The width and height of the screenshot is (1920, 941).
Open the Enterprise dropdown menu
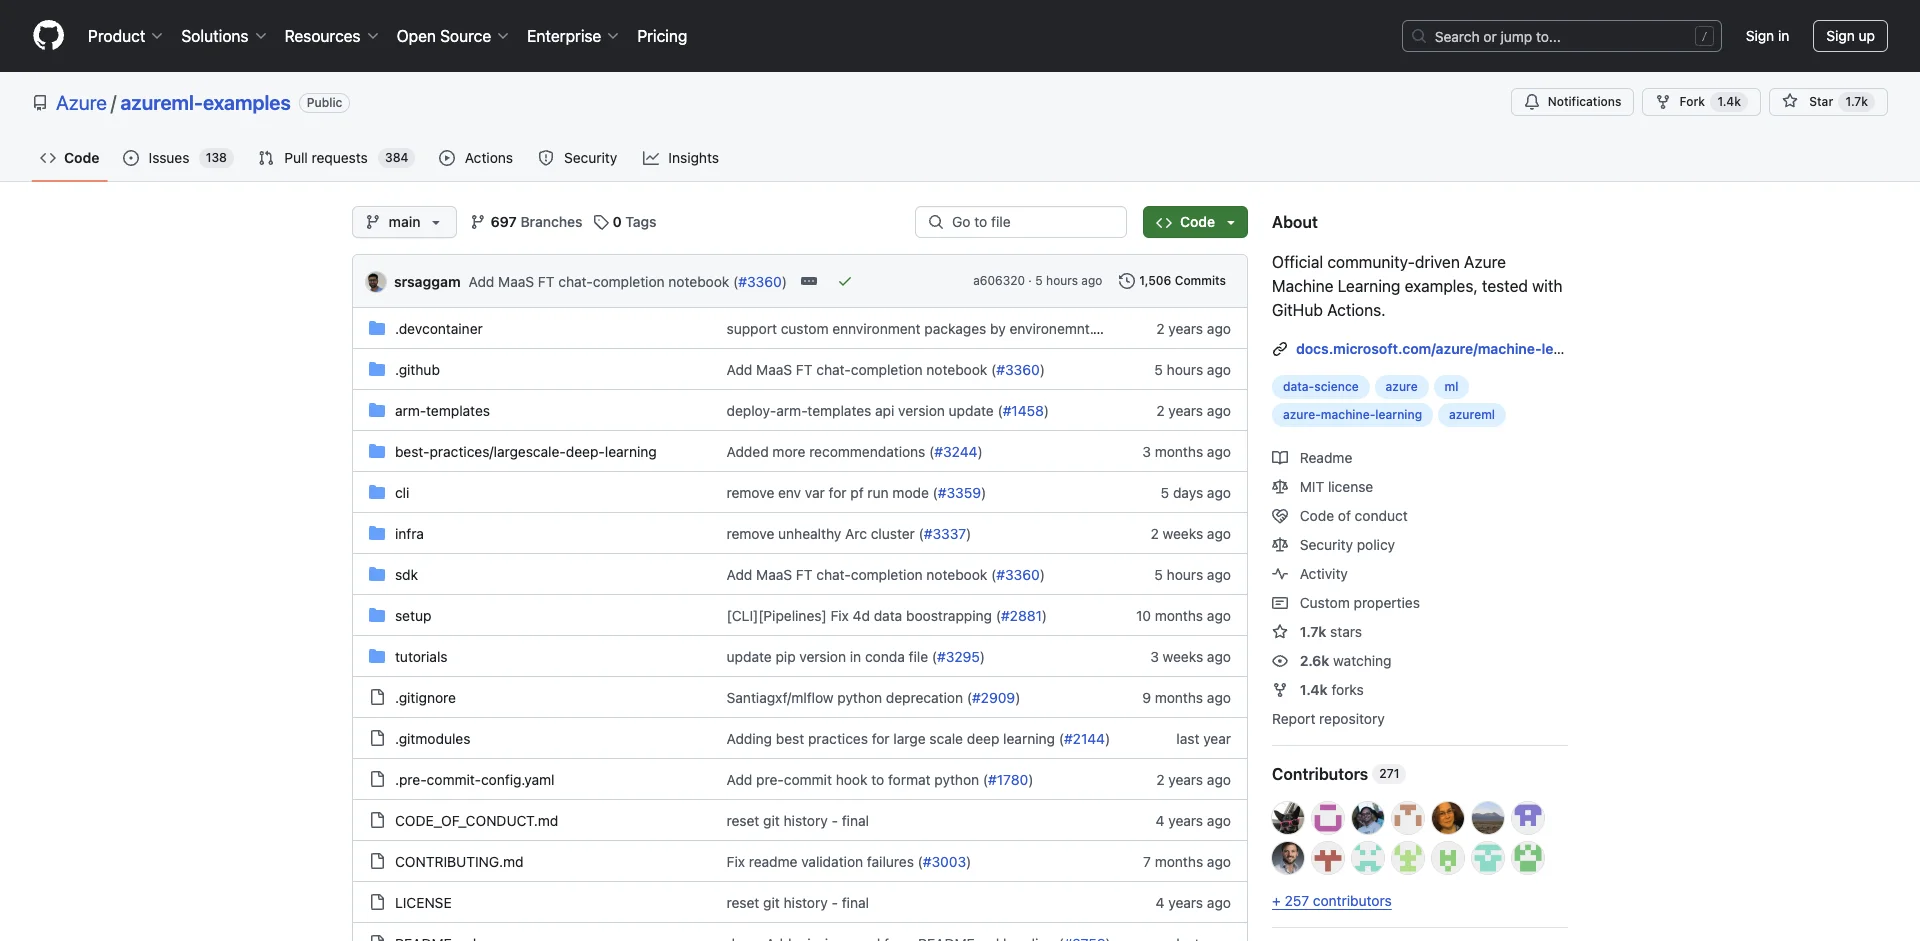coord(573,36)
